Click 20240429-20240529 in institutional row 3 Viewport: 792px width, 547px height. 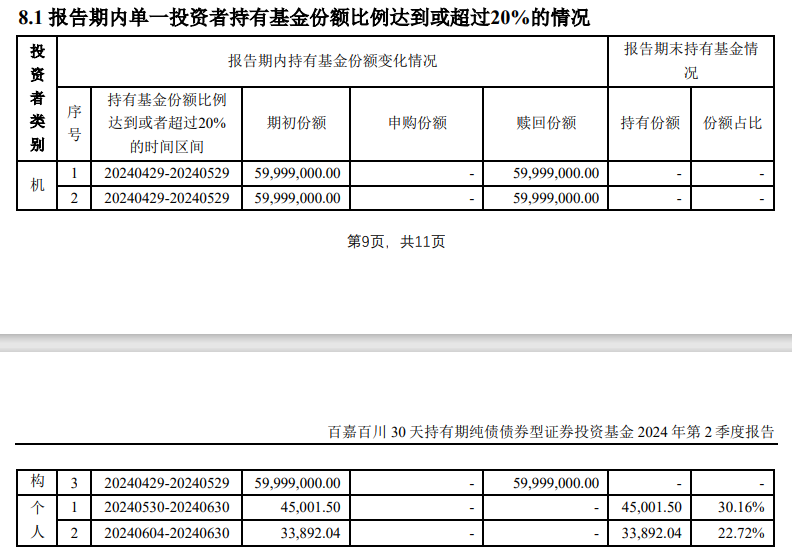[167, 483]
